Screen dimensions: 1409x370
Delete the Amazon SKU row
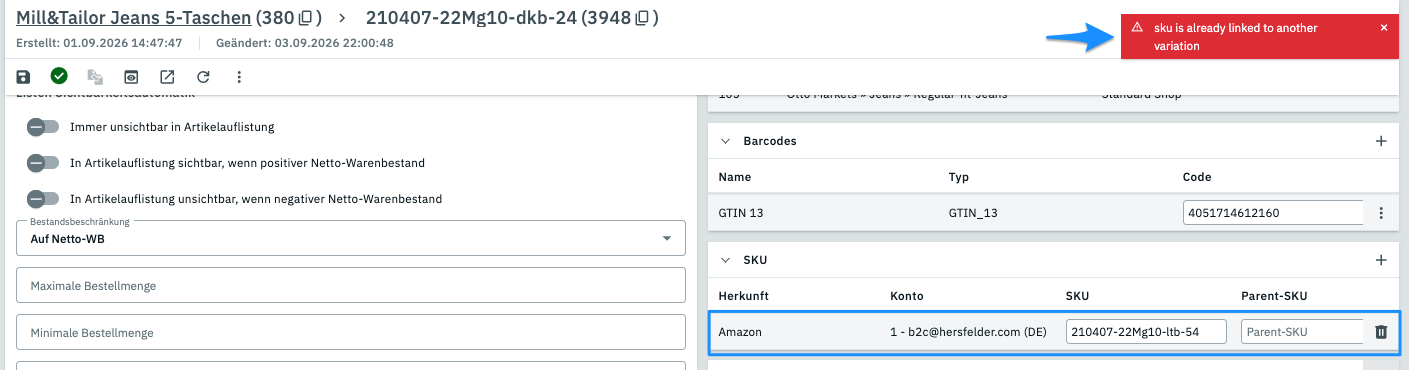1381,332
